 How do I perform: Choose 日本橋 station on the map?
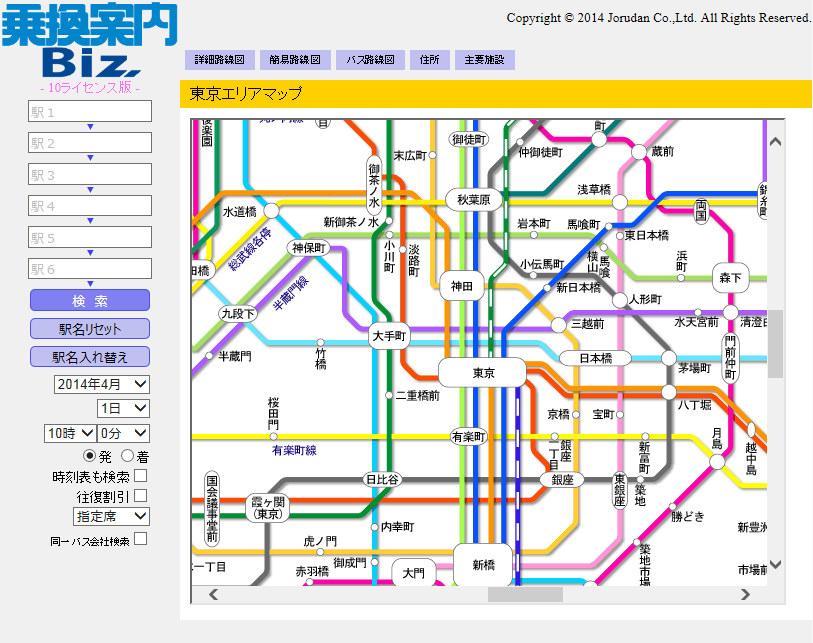point(594,358)
